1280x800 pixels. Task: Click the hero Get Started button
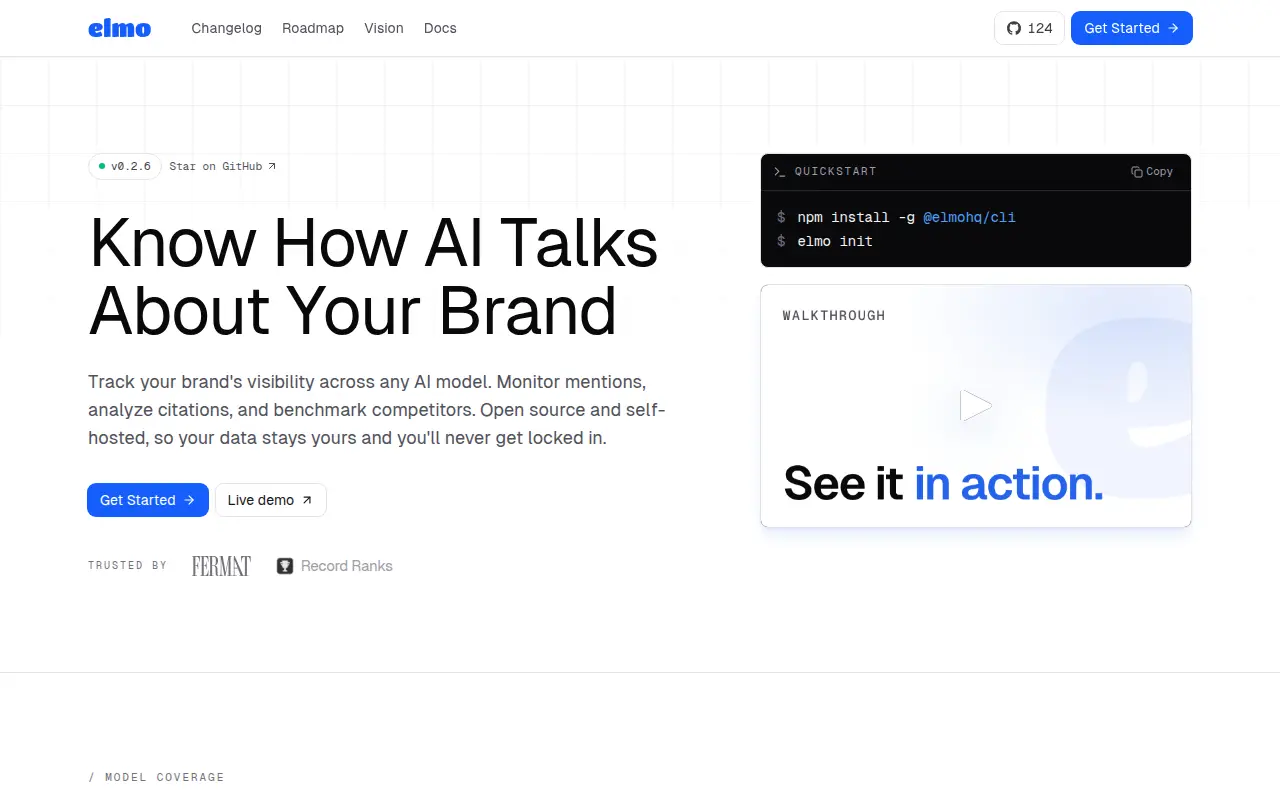click(148, 500)
